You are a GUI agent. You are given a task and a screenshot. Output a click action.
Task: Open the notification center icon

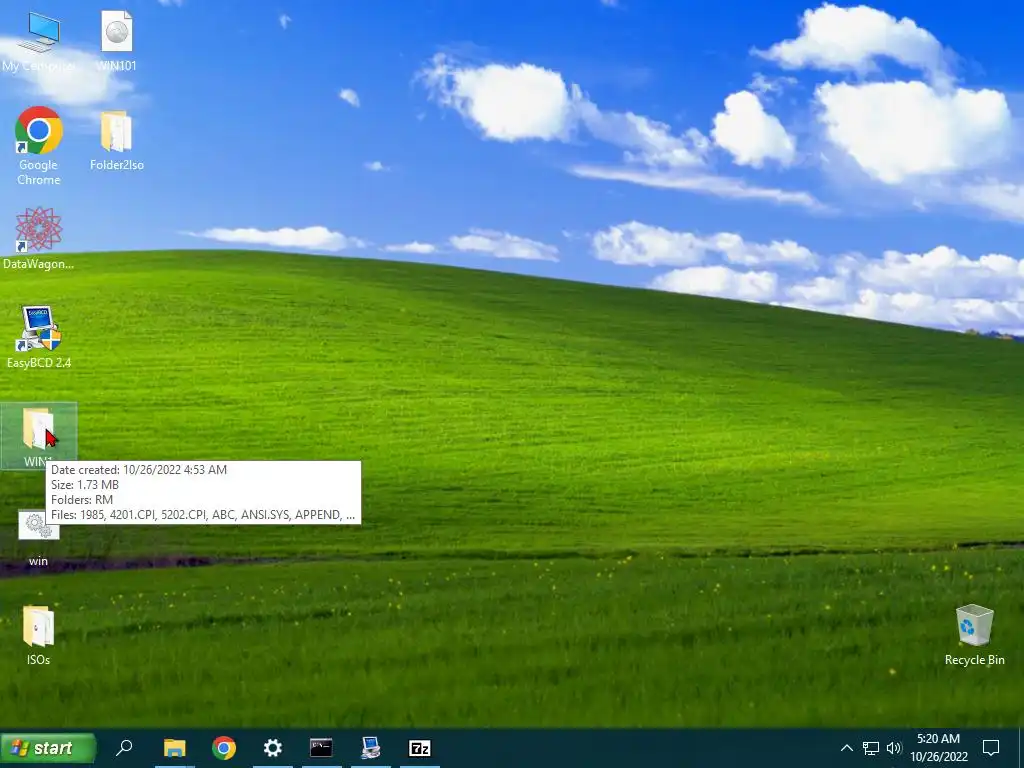point(991,748)
